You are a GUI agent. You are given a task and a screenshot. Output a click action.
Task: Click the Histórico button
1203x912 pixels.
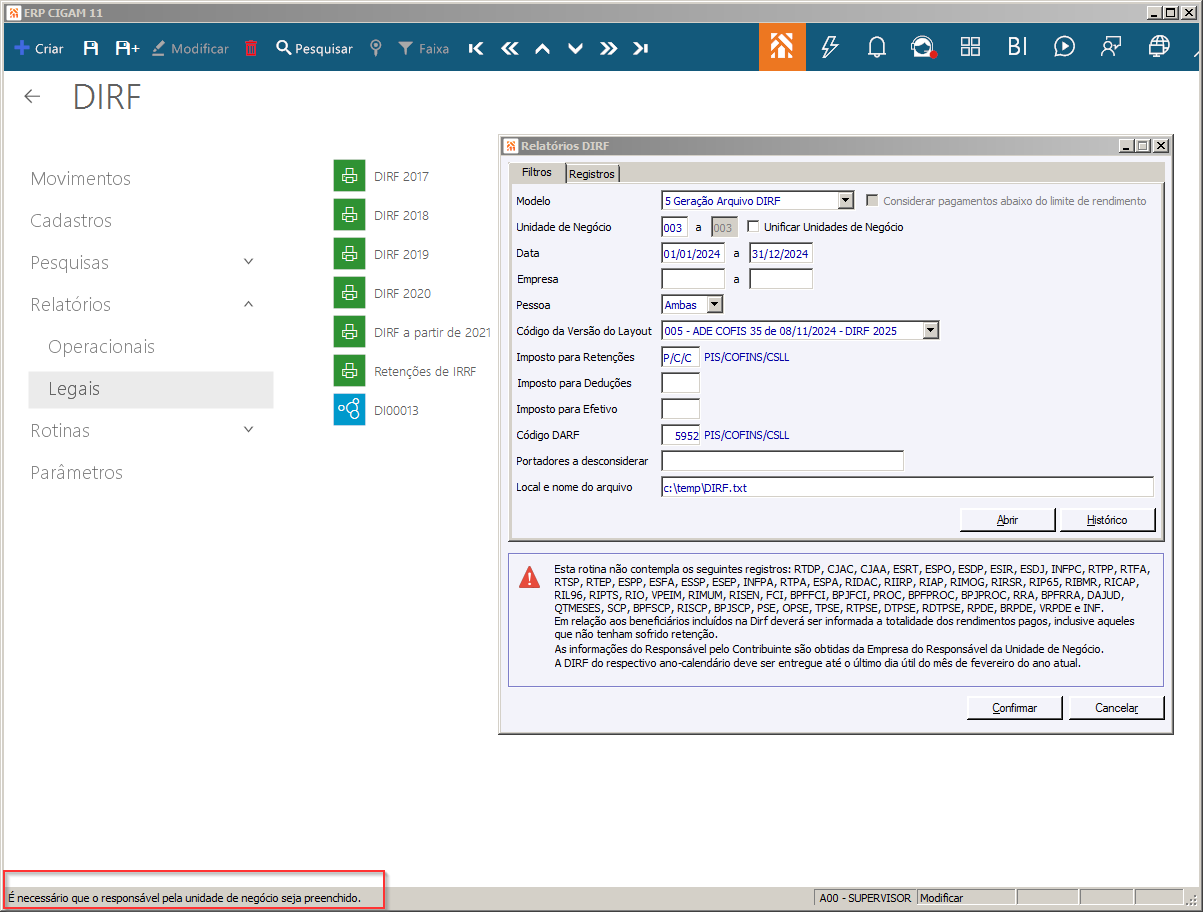(x=1108, y=520)
